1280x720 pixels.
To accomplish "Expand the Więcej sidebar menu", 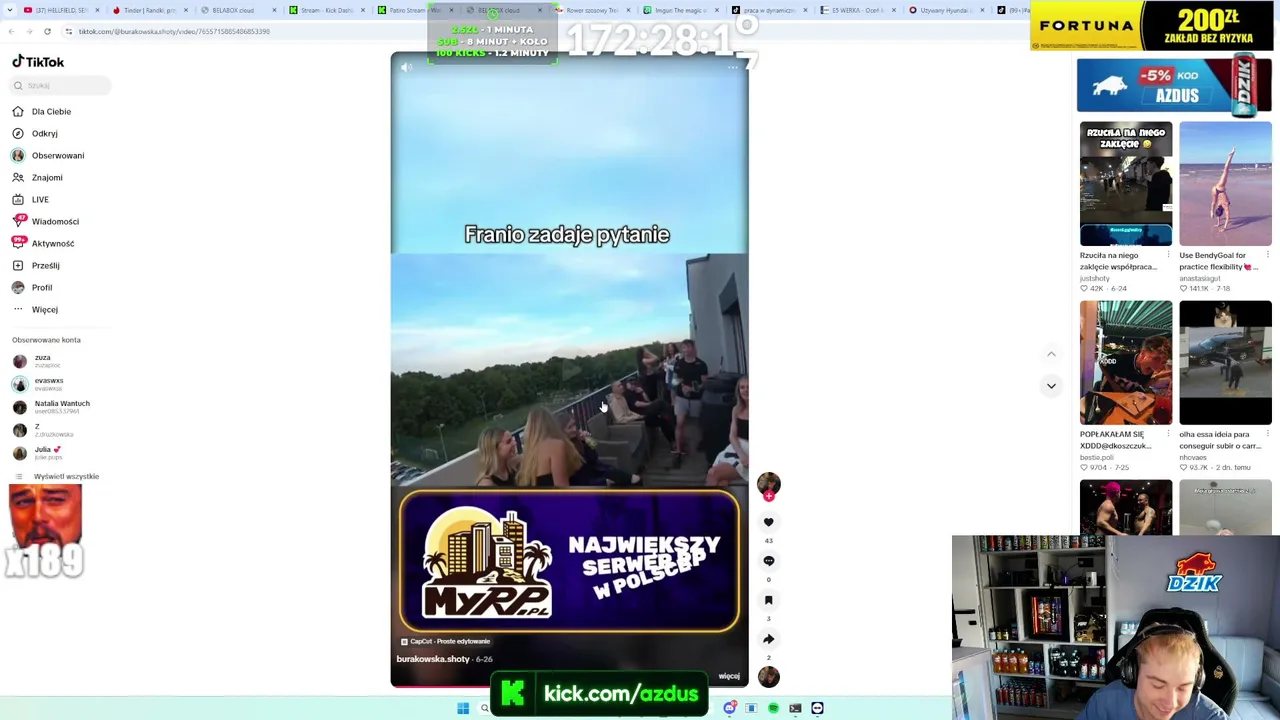I will click(x=35, y=310).
